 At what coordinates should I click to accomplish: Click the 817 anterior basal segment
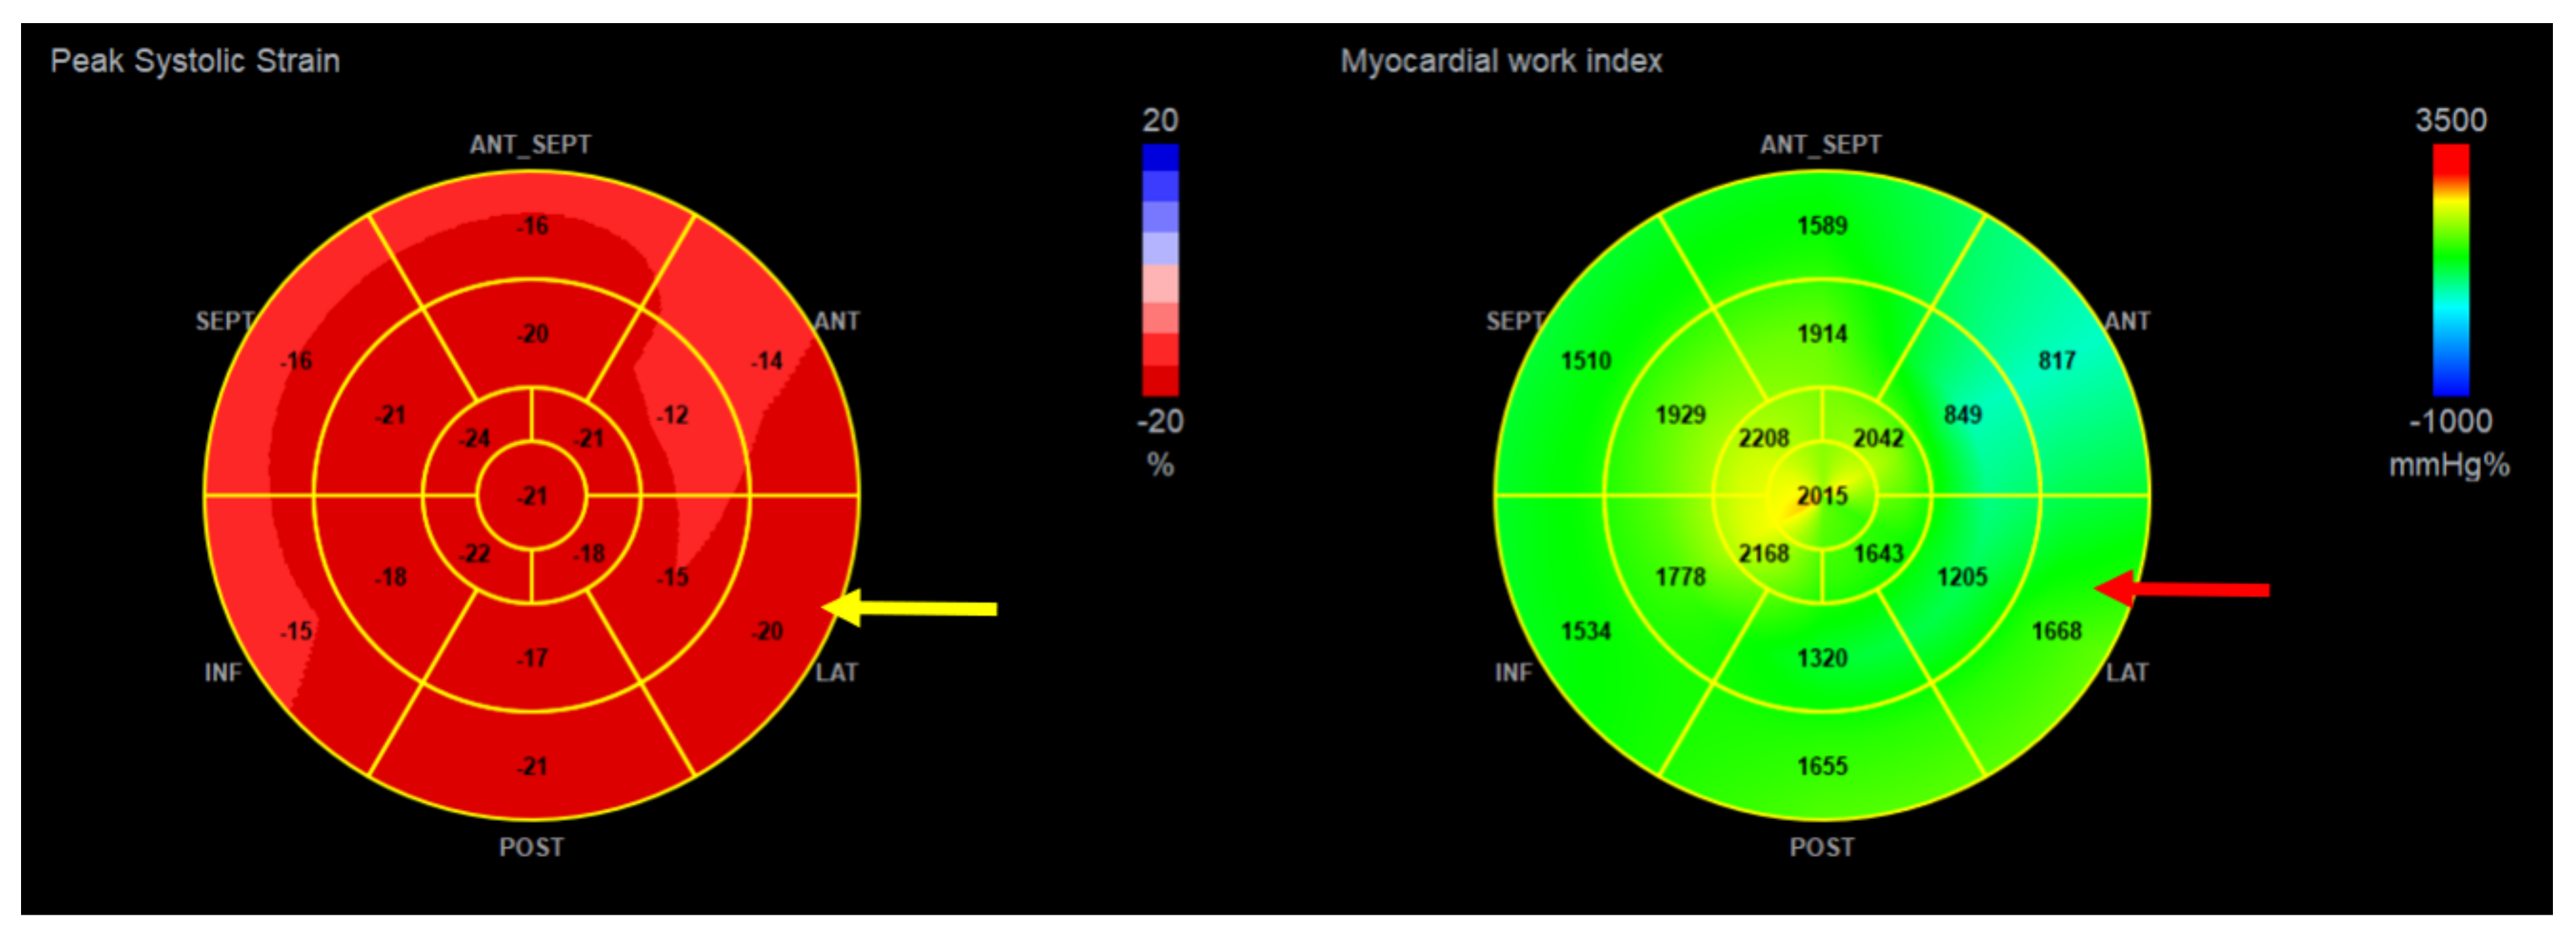[x=2057, y=361]
